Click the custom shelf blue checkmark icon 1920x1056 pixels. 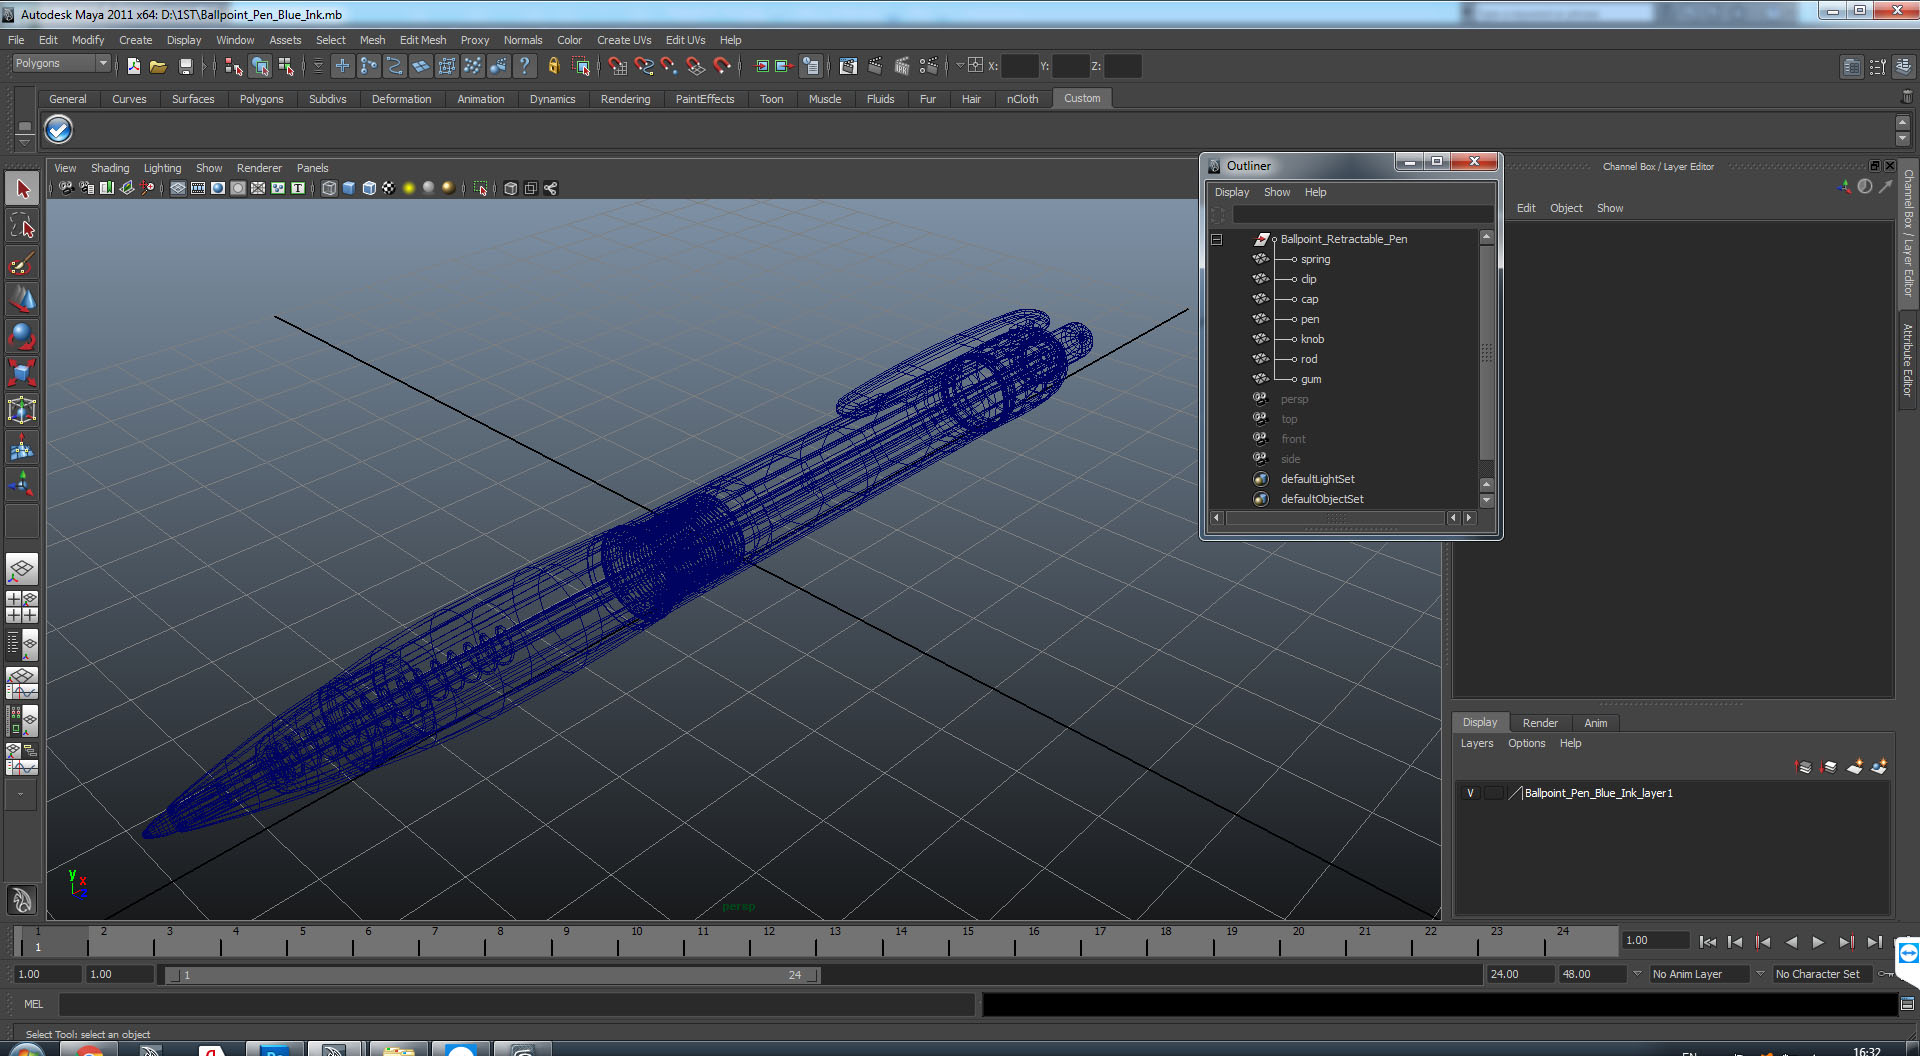[x=59, y=130]
